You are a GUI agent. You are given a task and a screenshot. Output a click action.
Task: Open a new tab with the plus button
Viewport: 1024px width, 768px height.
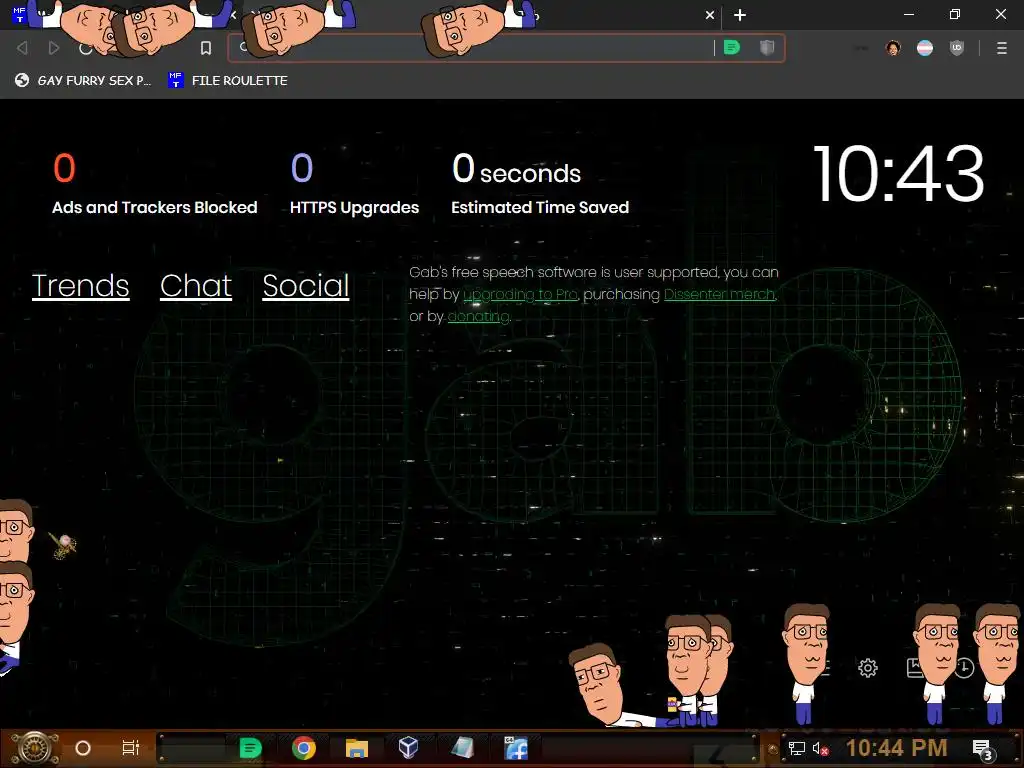click(x=740, y=15)
